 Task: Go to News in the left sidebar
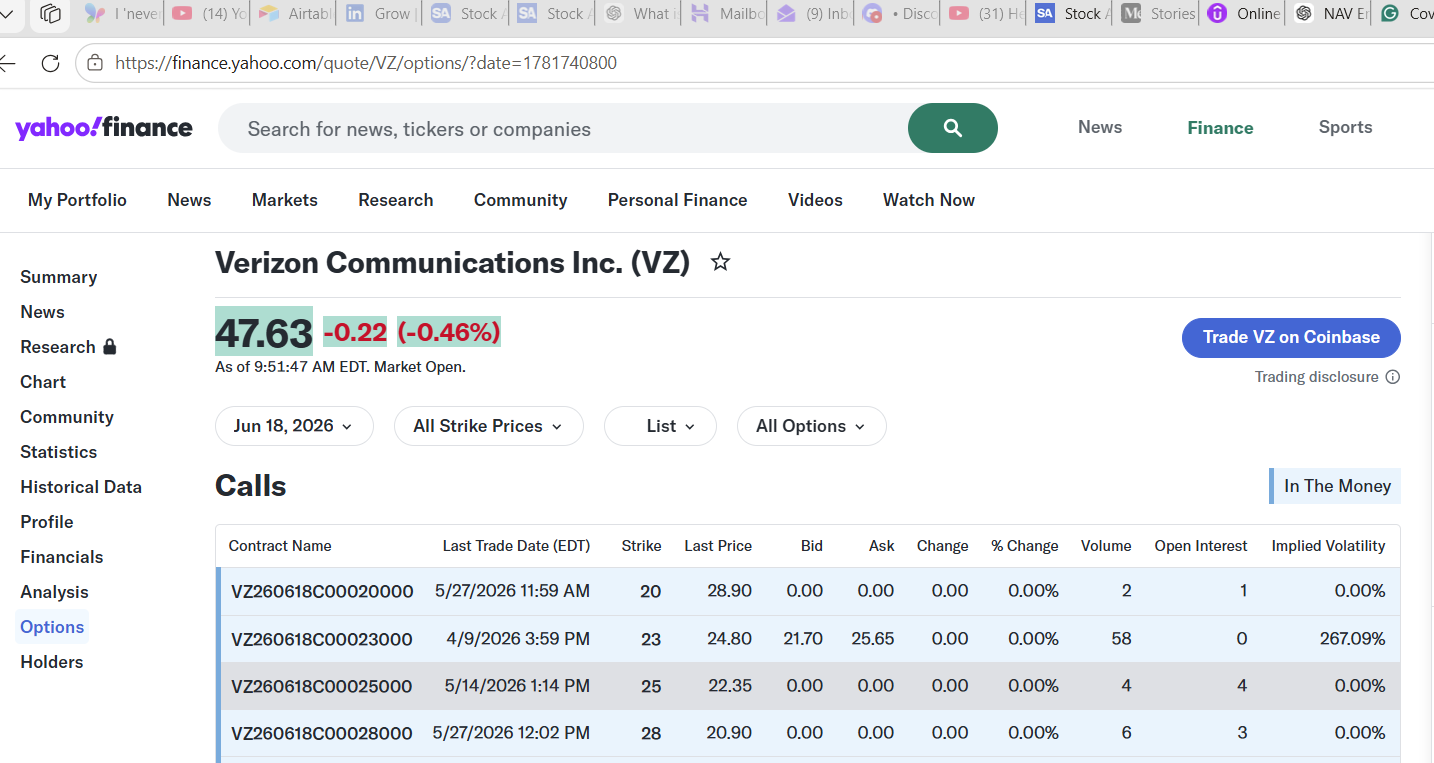coord(42,312)
